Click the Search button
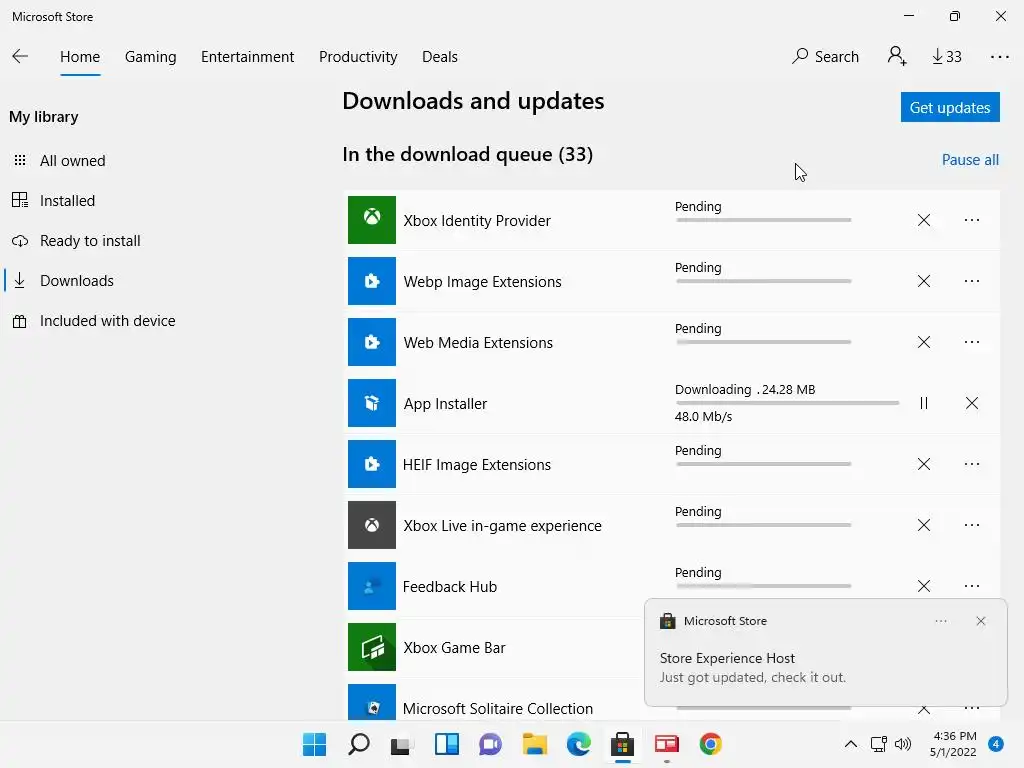 tap(825, 57)
